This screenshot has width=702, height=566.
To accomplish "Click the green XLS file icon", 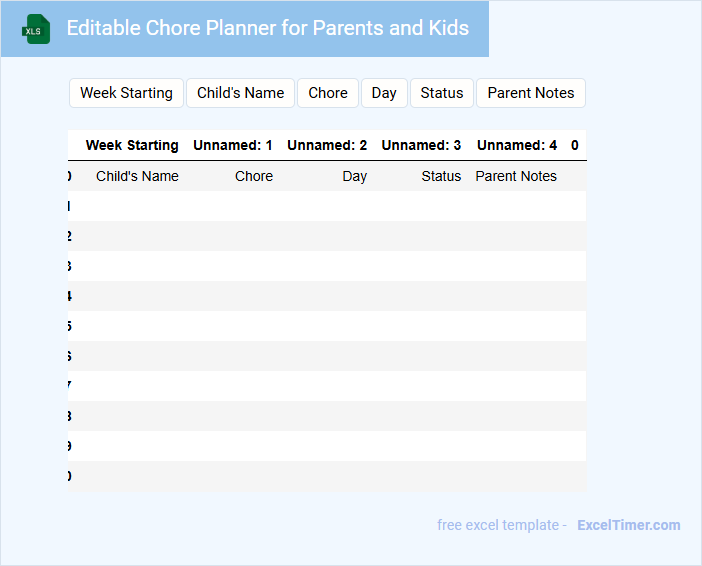I will pos(36,29).
